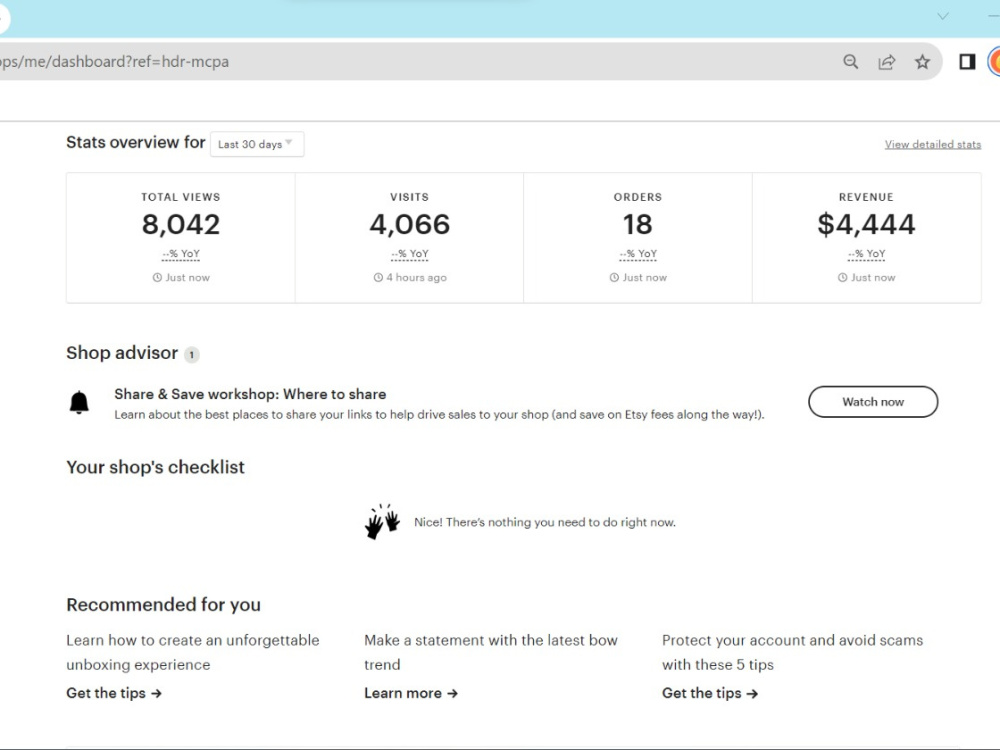Click the latest bow trend text
Screen dimensions: 1000x750
[x=490, y=652]
